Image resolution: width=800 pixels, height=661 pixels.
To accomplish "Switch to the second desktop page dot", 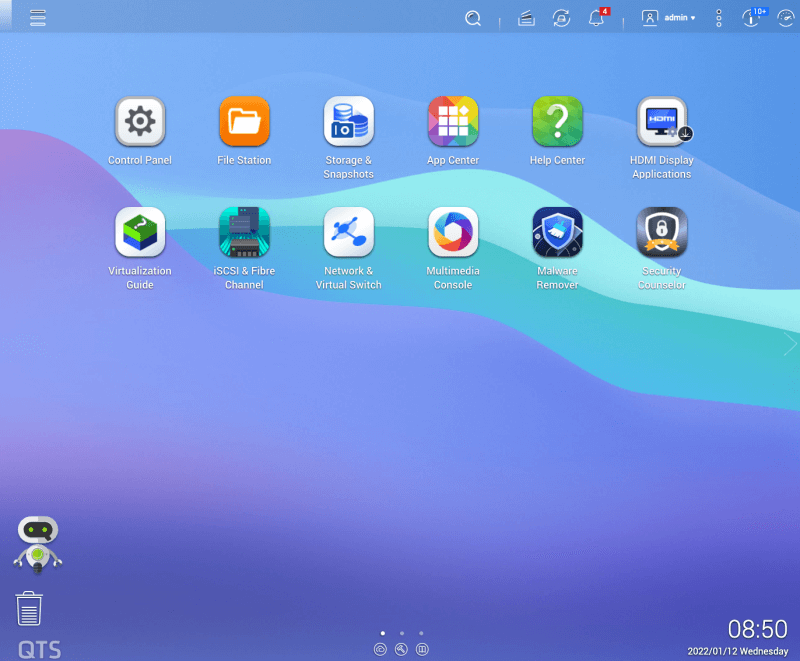I will (402, 633).
